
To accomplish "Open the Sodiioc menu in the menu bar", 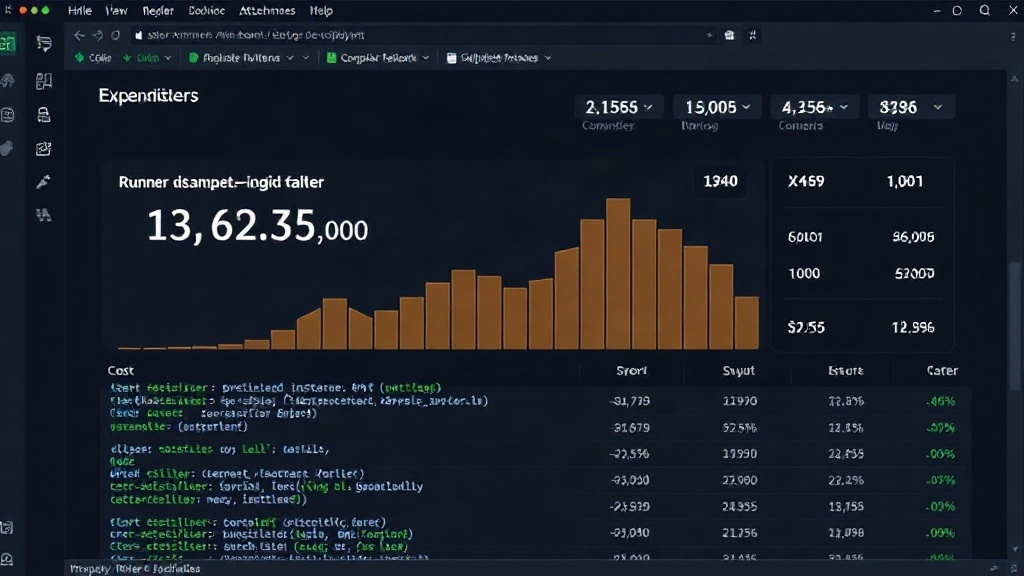I will tap(206, 10).
